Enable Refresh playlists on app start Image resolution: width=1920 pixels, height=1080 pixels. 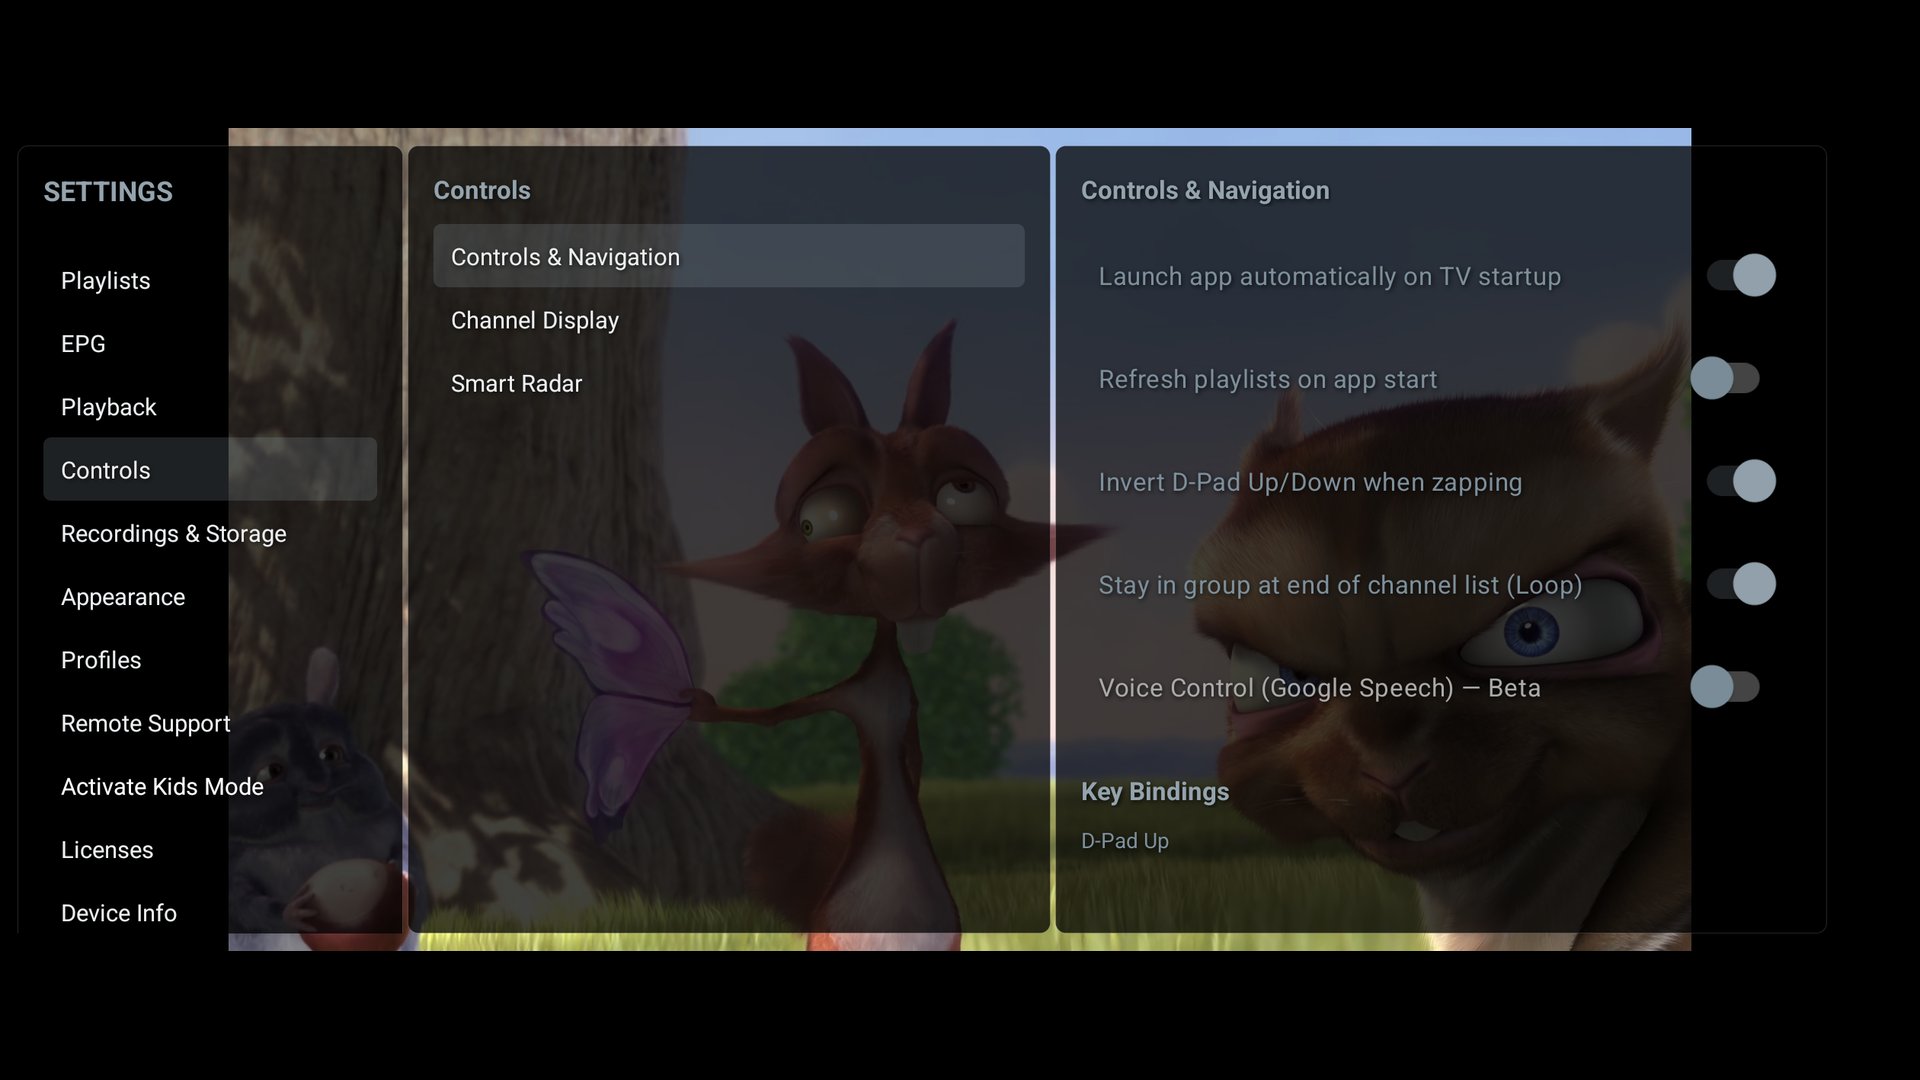1725,378
